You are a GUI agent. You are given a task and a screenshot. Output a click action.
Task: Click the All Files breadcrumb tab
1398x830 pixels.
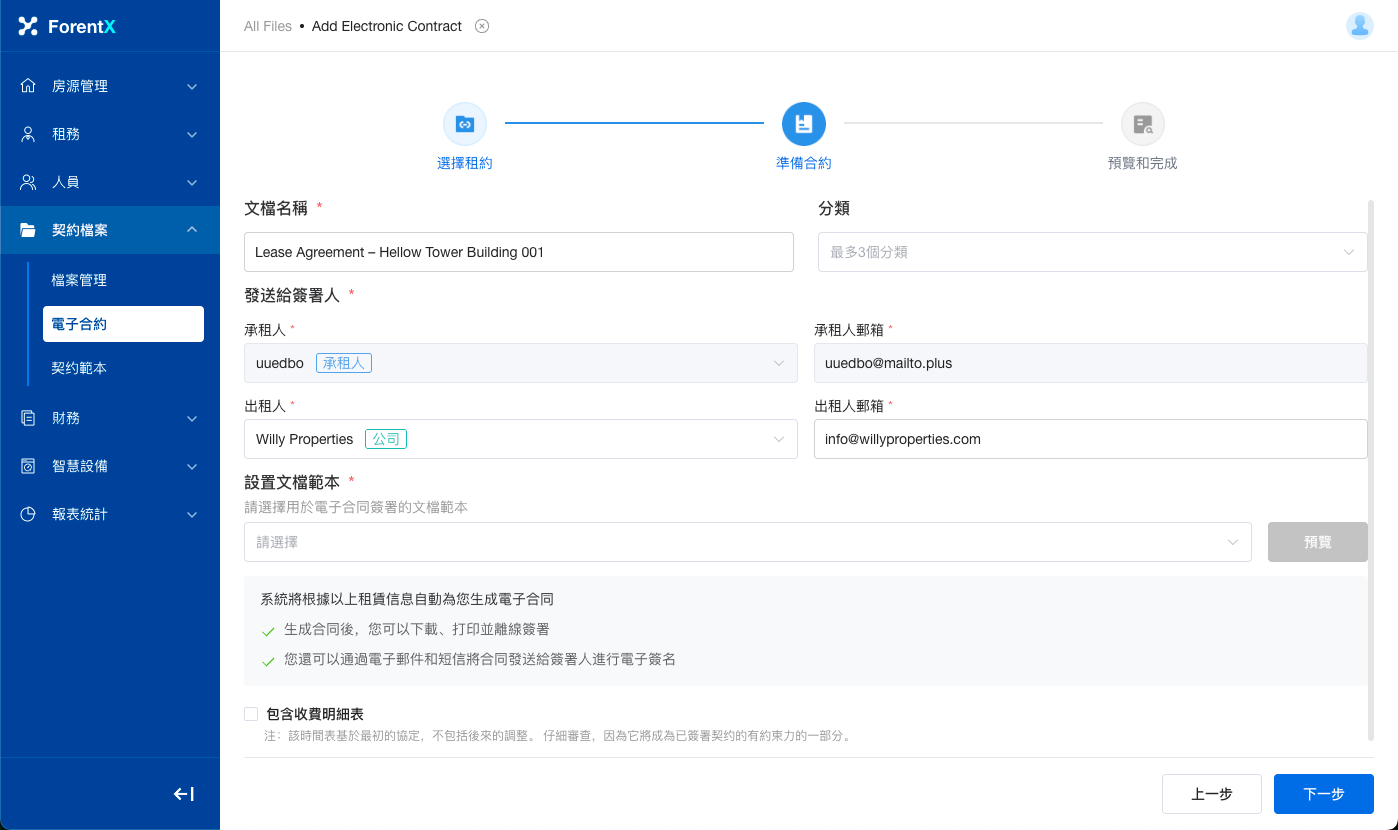point(267,26)
